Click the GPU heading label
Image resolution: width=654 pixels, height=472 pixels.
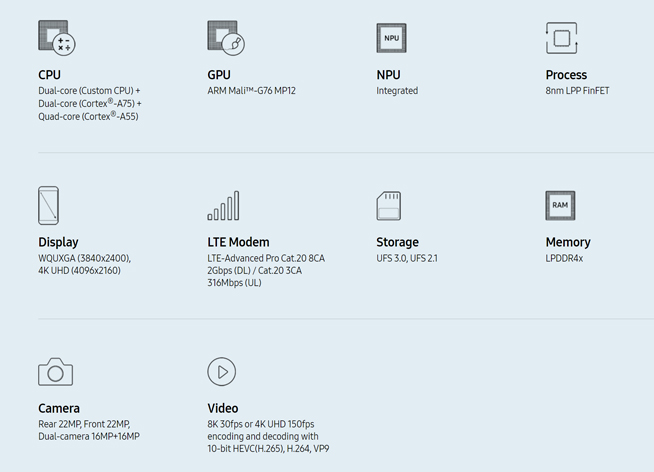point(219,75)
